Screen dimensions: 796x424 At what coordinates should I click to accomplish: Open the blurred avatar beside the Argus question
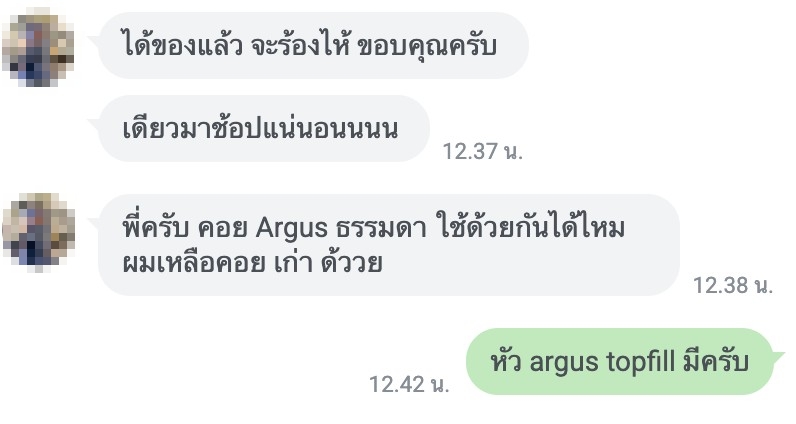[x=39, y=232]
